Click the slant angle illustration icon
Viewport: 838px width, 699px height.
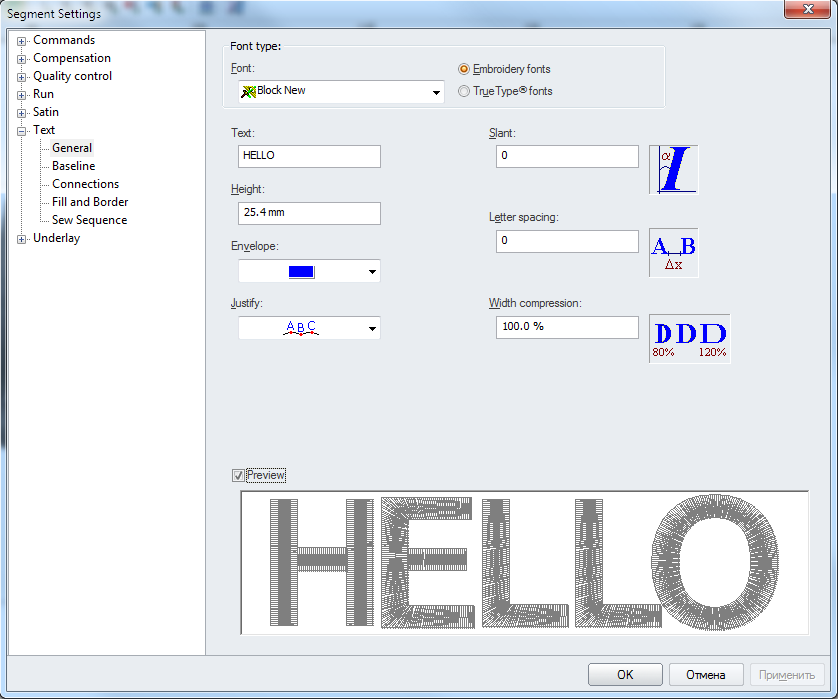click(x=673, y=169)
